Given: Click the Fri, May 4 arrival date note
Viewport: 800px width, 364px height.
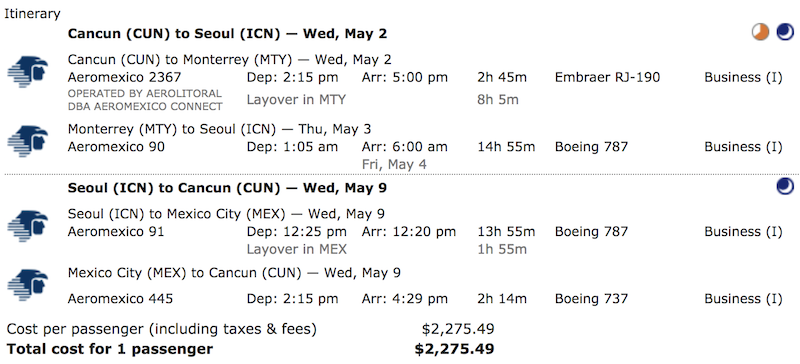Looking at the screenshot, I should tap(394, 164).
